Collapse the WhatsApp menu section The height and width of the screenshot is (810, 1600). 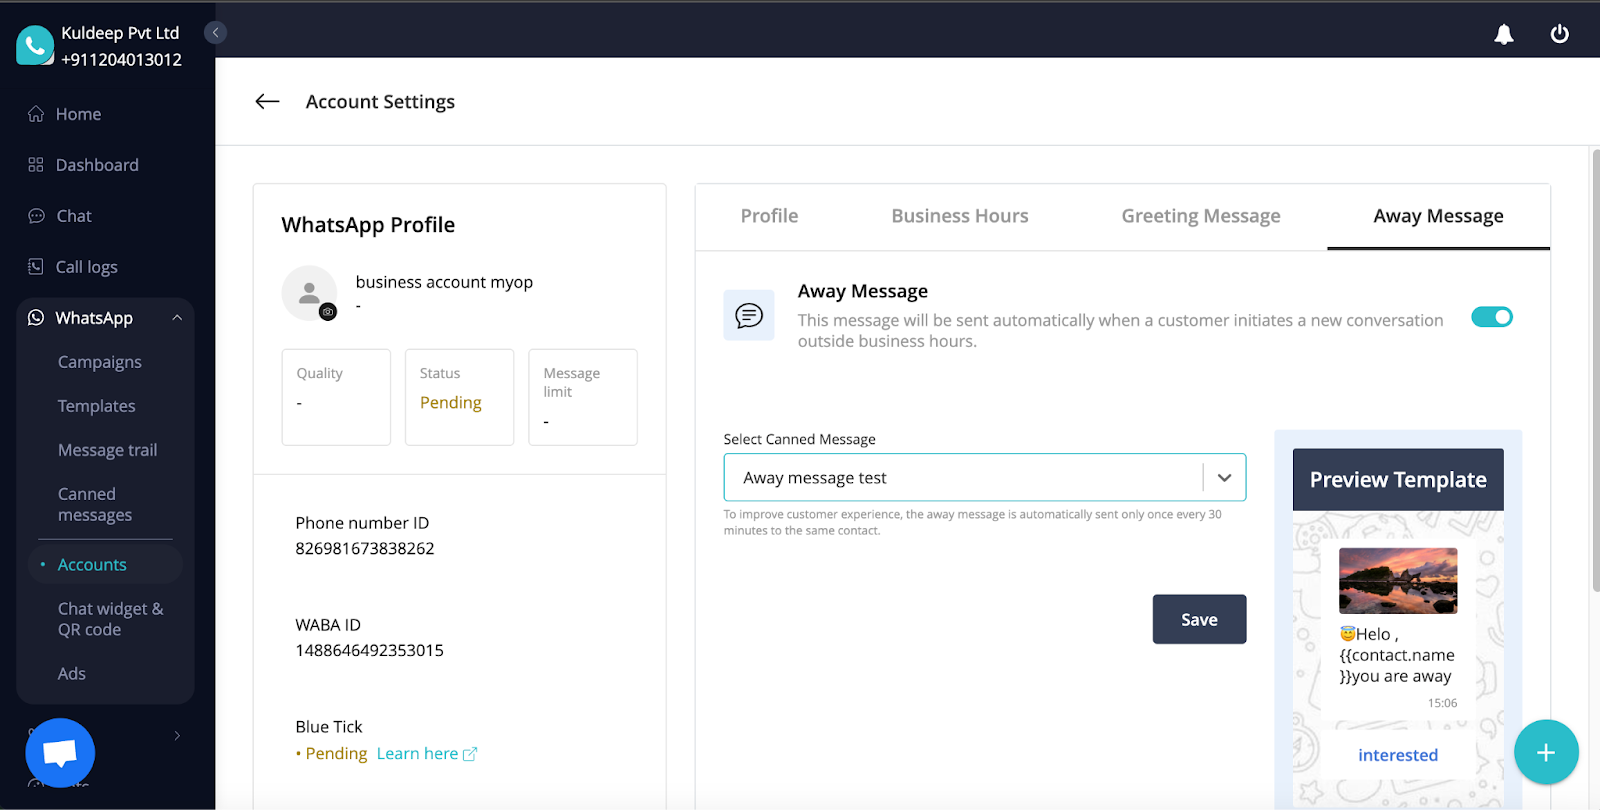tap(177, 318)
